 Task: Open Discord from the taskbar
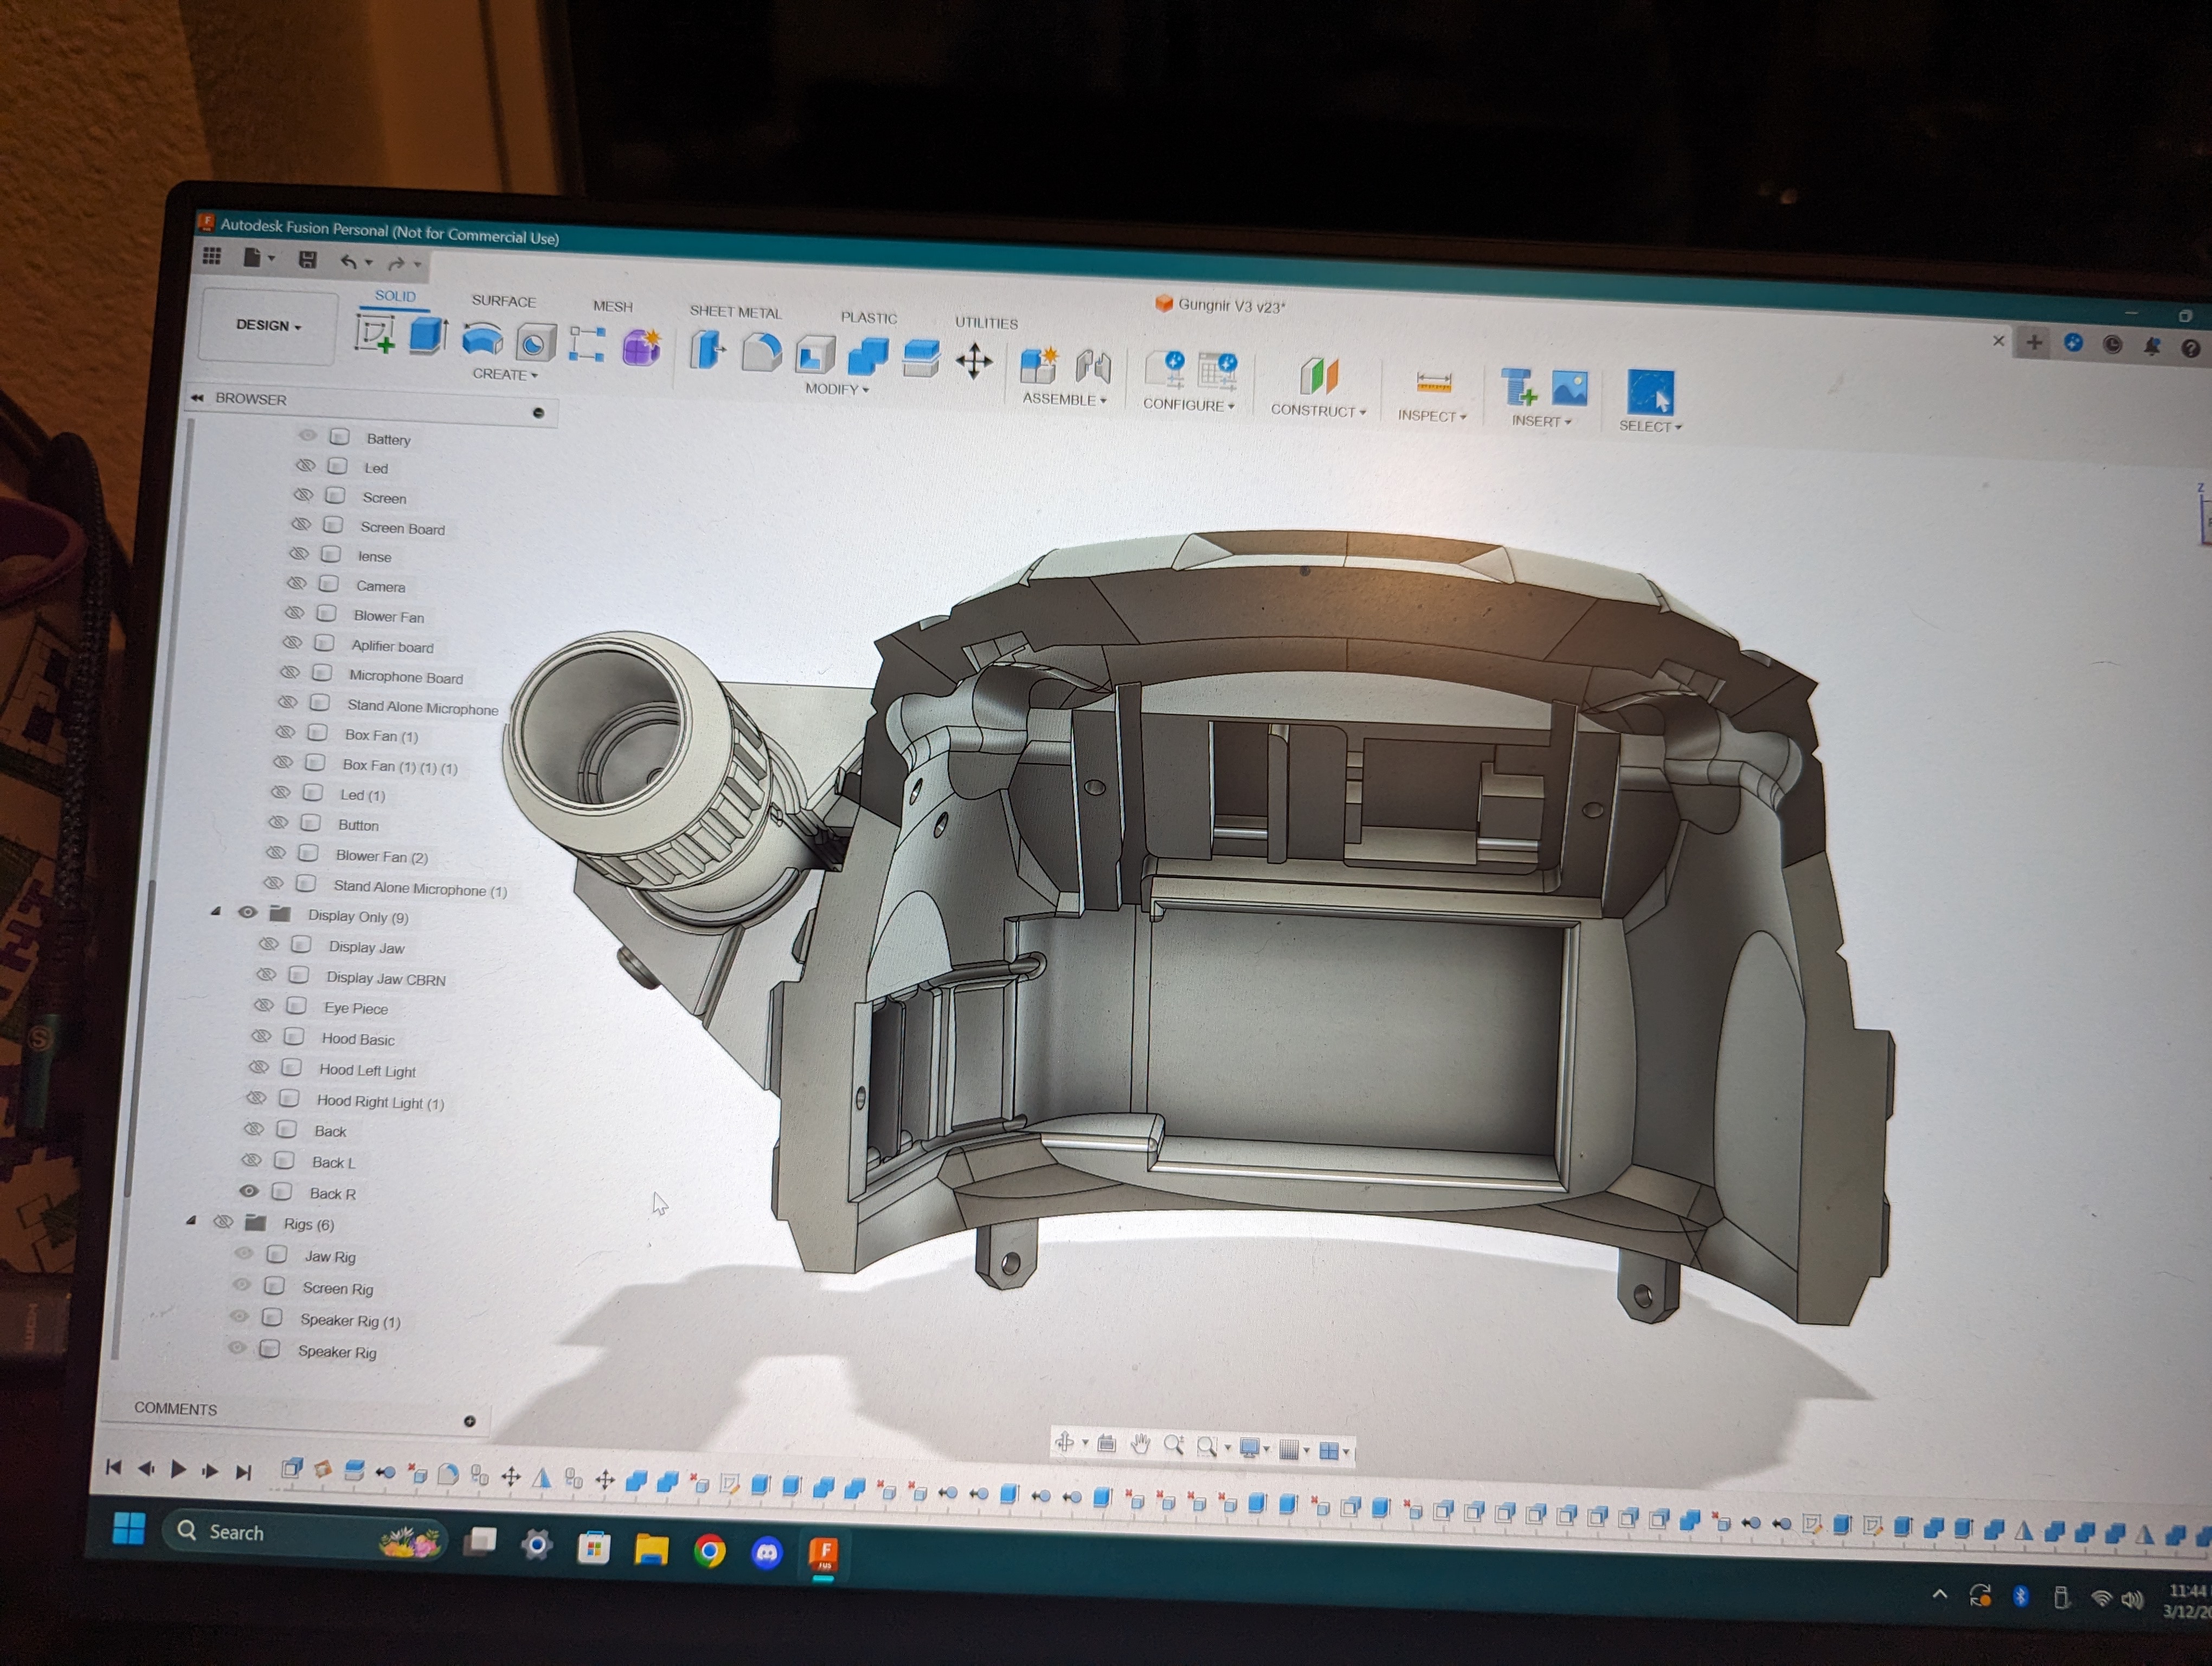click(767, 1552)
